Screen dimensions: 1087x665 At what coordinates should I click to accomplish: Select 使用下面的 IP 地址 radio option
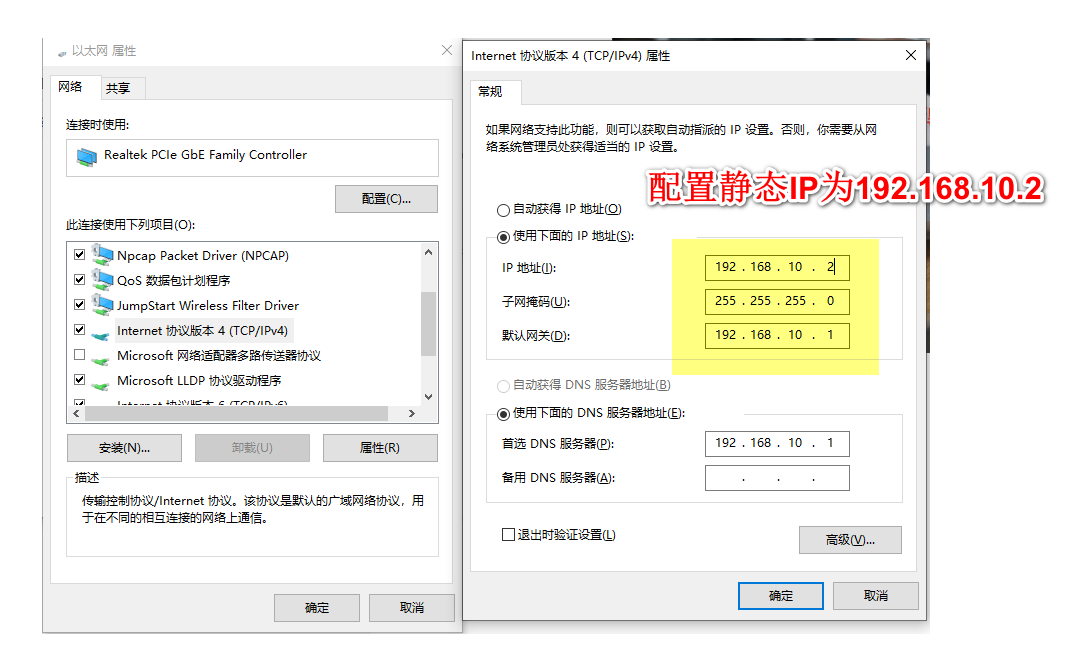[502, 236]
